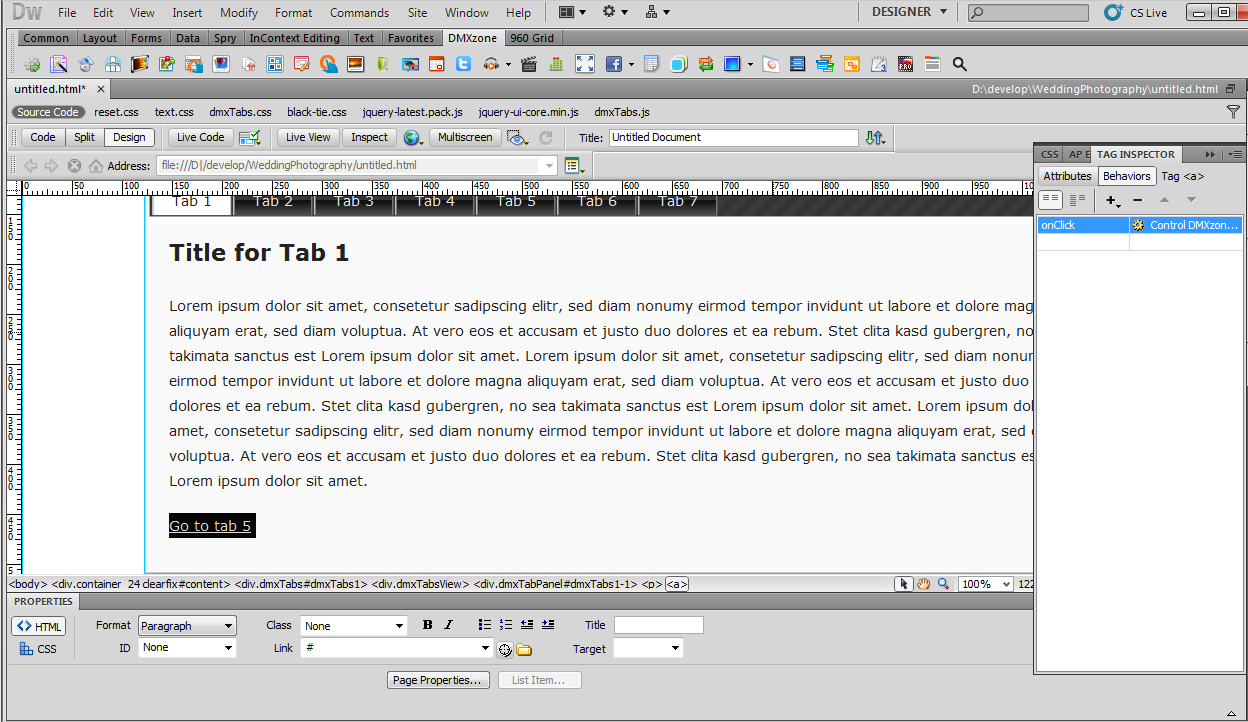Open dmxTabs.css related file
The image size is (1248, 722).
pyautogui.click(x=240, y=112)
